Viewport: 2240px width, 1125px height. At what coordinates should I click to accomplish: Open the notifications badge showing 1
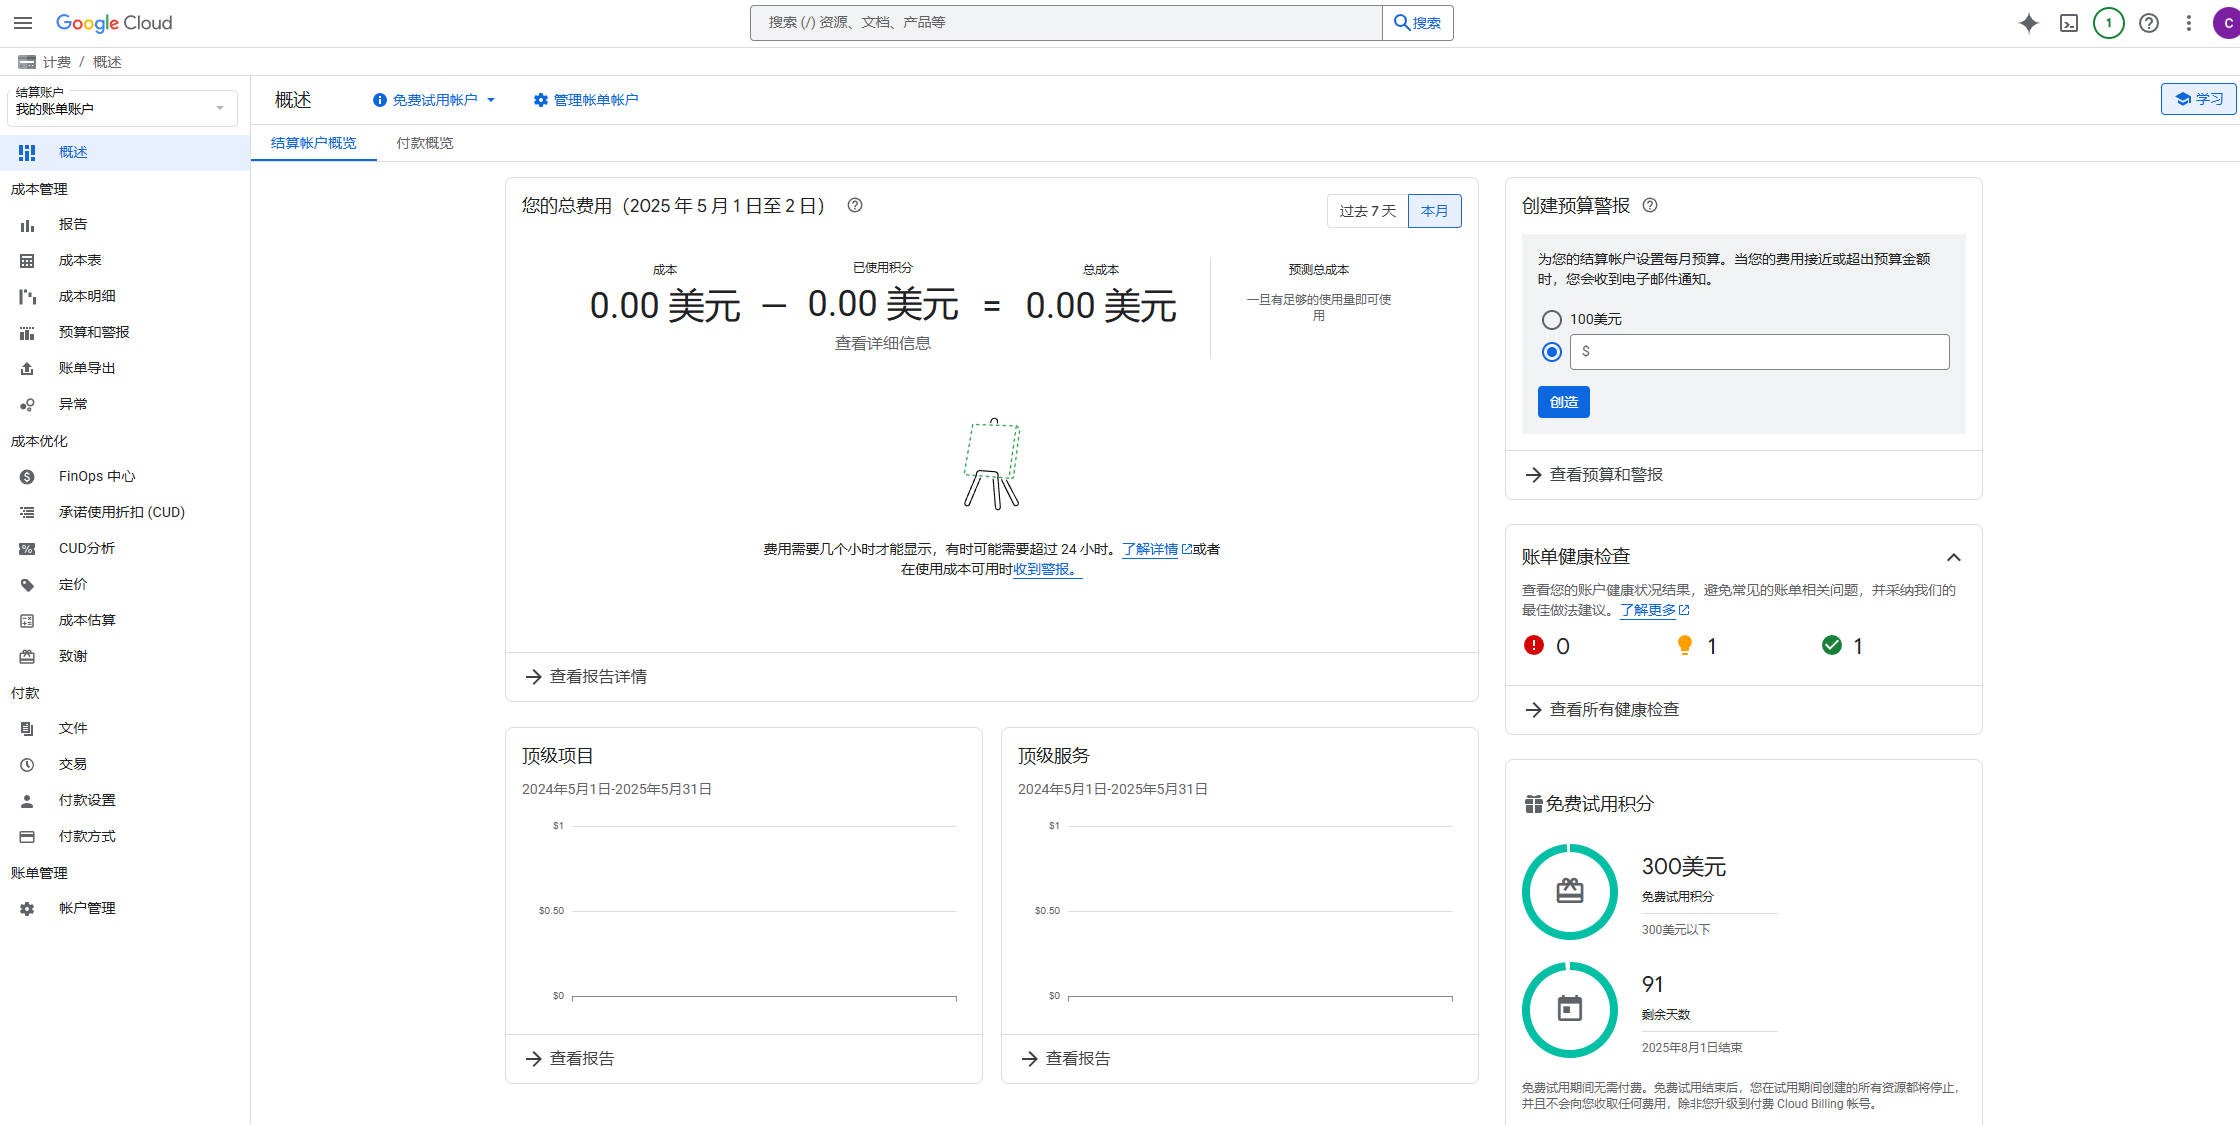click(x=2108, y=23)
